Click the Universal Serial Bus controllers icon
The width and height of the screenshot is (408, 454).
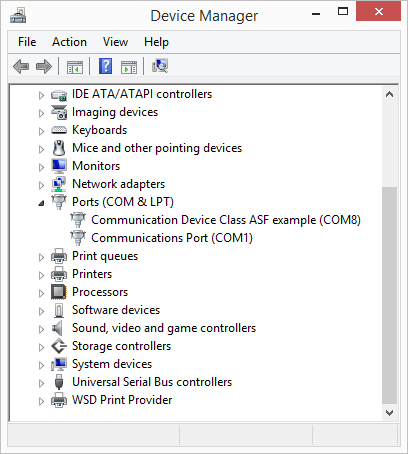pos(59,382)
